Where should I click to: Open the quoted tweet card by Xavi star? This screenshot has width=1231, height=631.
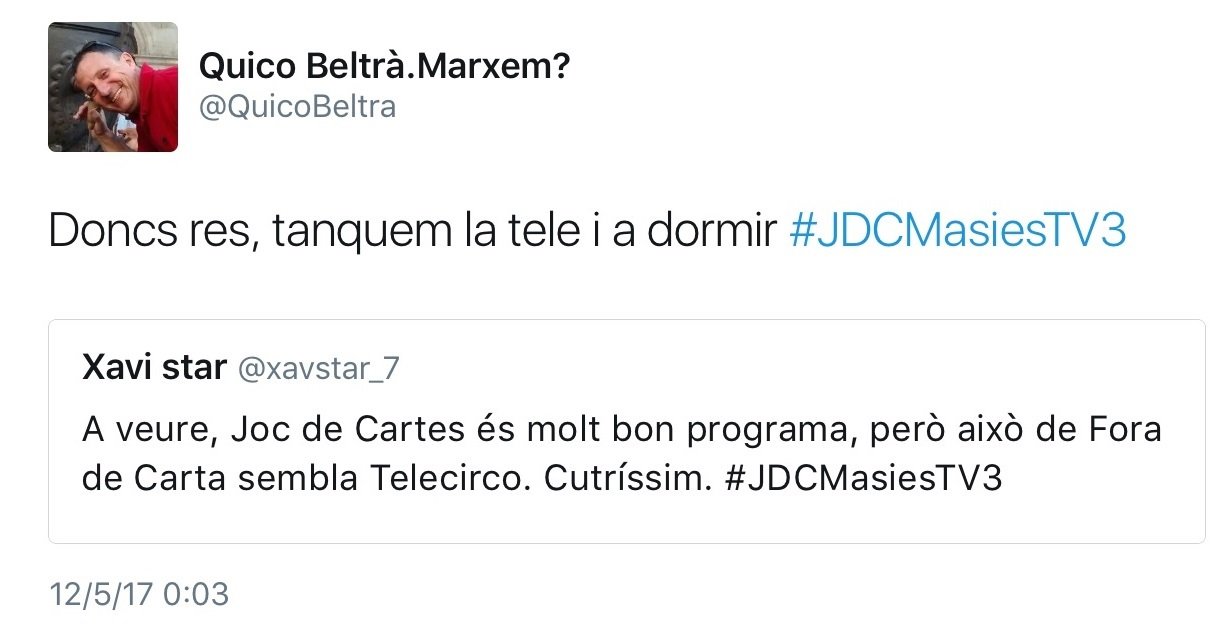pos(626,431)
